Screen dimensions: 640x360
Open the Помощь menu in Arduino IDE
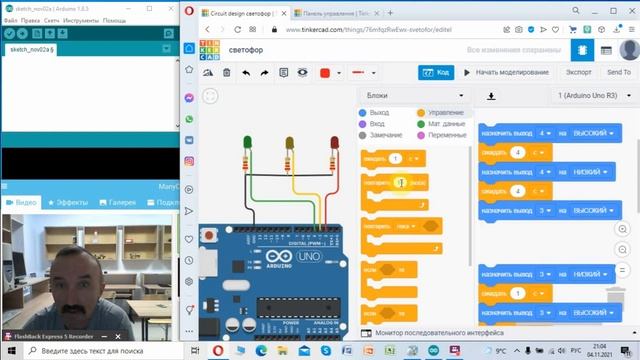coord(114,20)
